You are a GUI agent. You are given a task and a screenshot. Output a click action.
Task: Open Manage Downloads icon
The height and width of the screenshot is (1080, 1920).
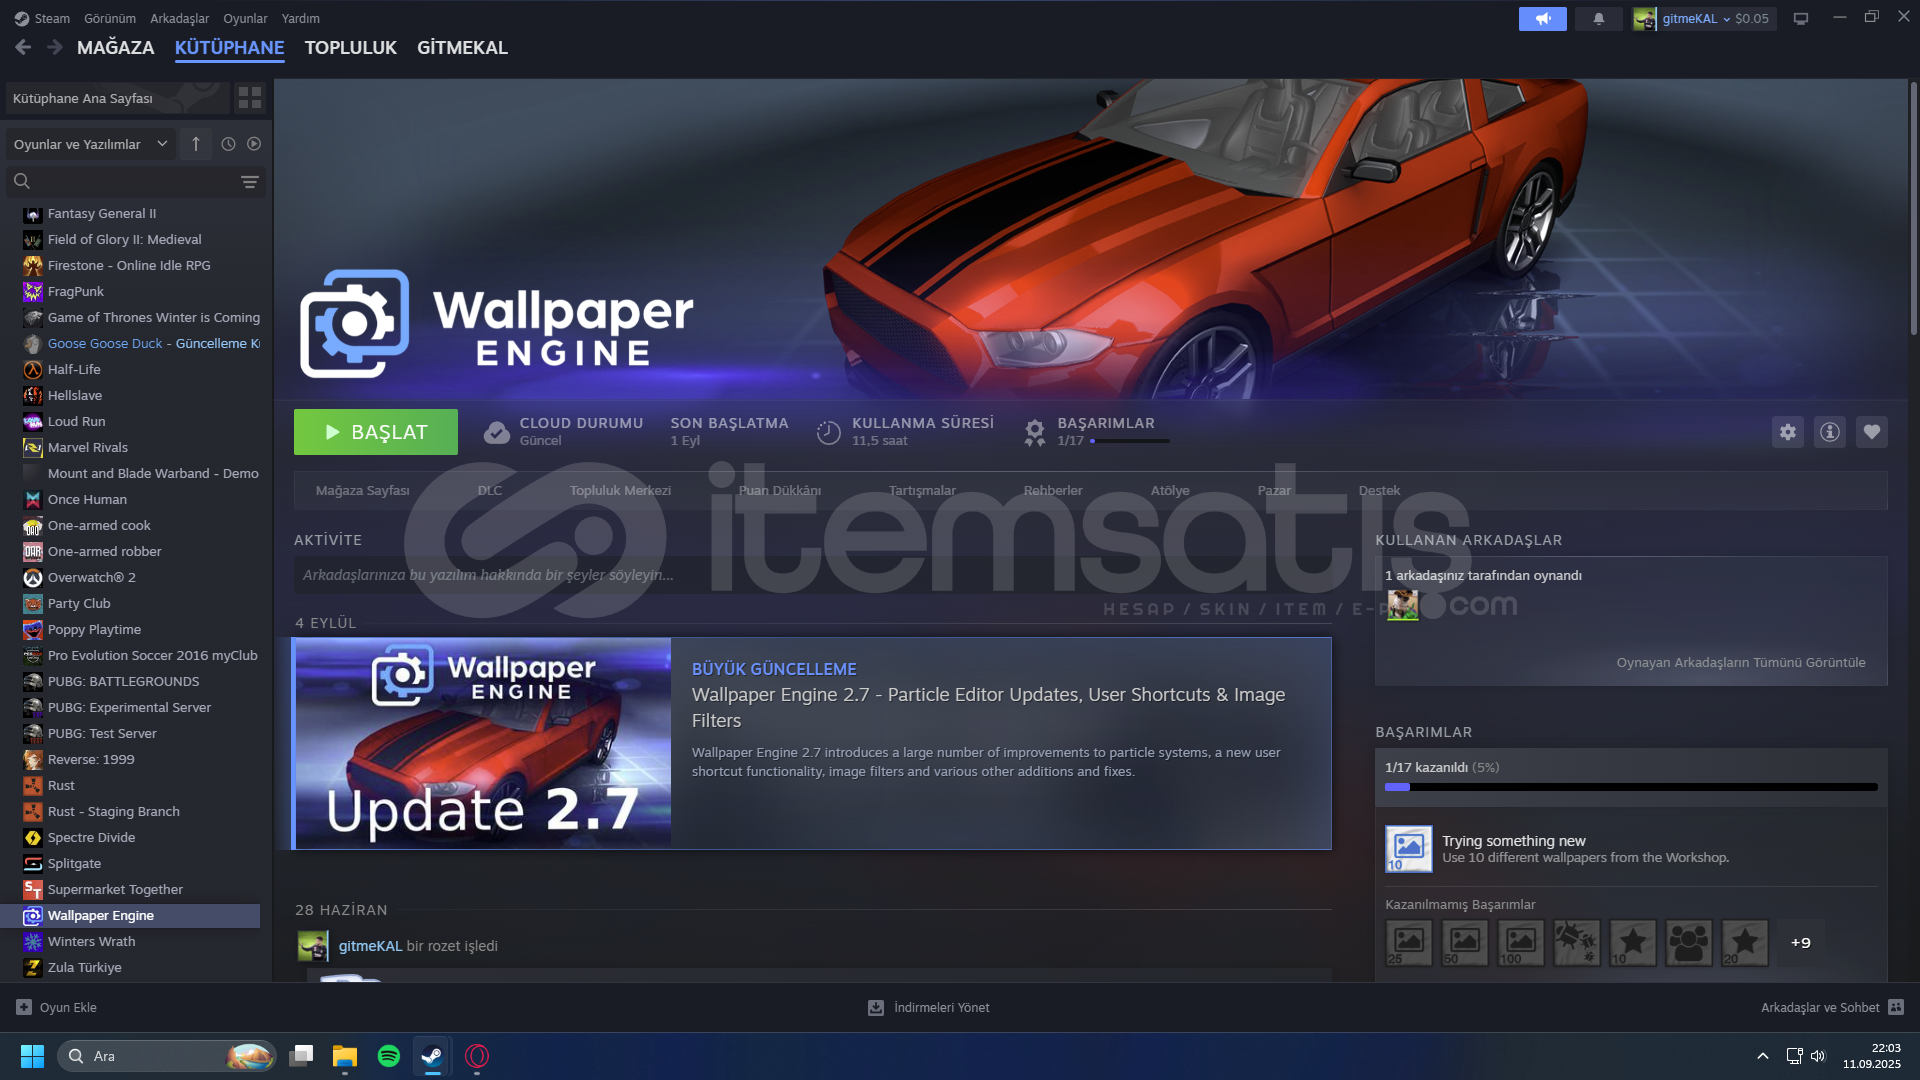(876, 1007)
